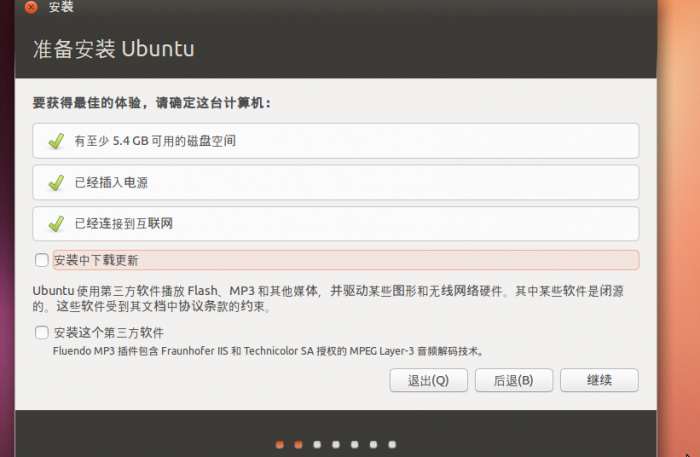
Task: Click the 要获得最佳的体验 heading text
Action: click(152, 103)
